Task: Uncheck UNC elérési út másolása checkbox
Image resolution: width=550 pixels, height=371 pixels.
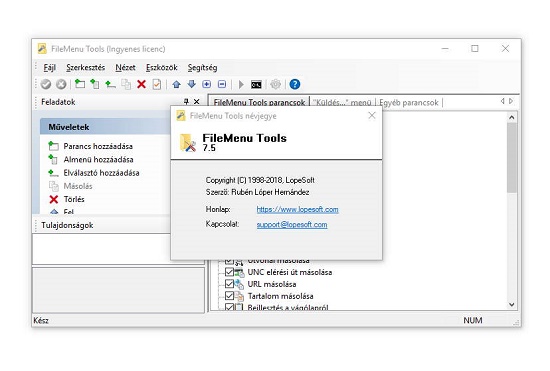Action: pyautogui.click(x=229, y=272)
